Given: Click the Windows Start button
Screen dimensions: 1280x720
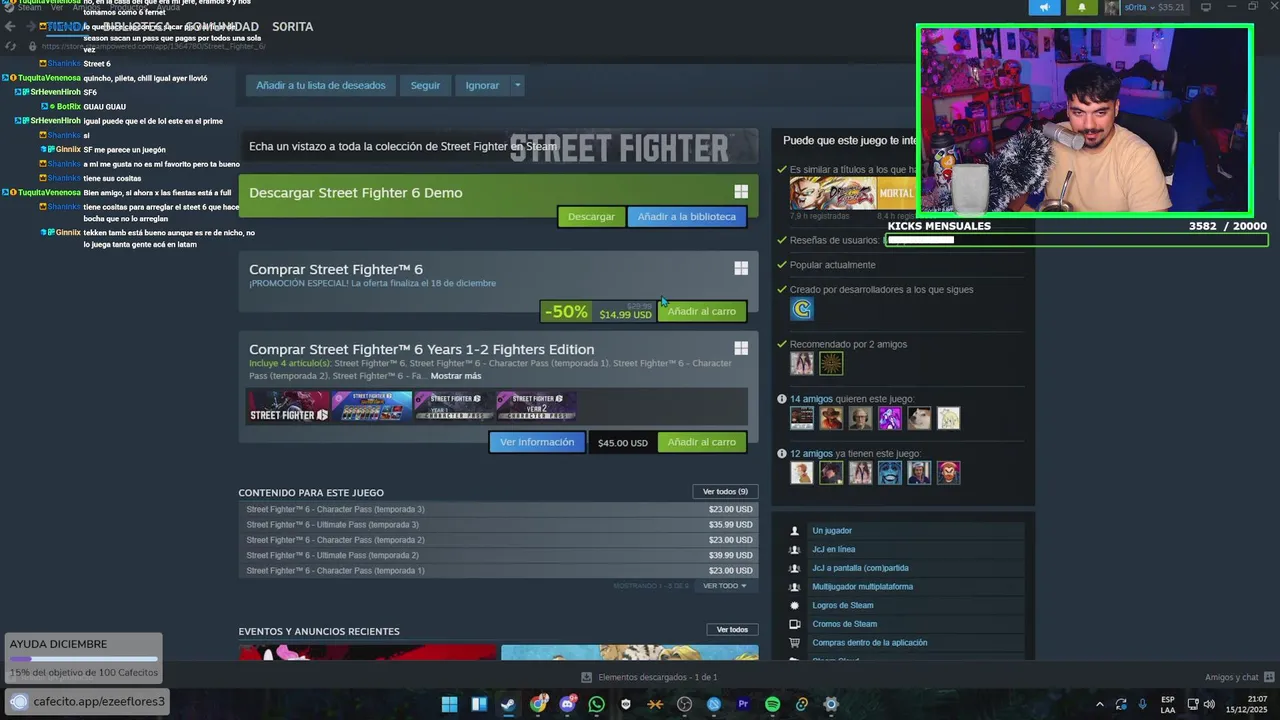Looking at the screenshot, I should pyautogui.click(x=449, y=704).
